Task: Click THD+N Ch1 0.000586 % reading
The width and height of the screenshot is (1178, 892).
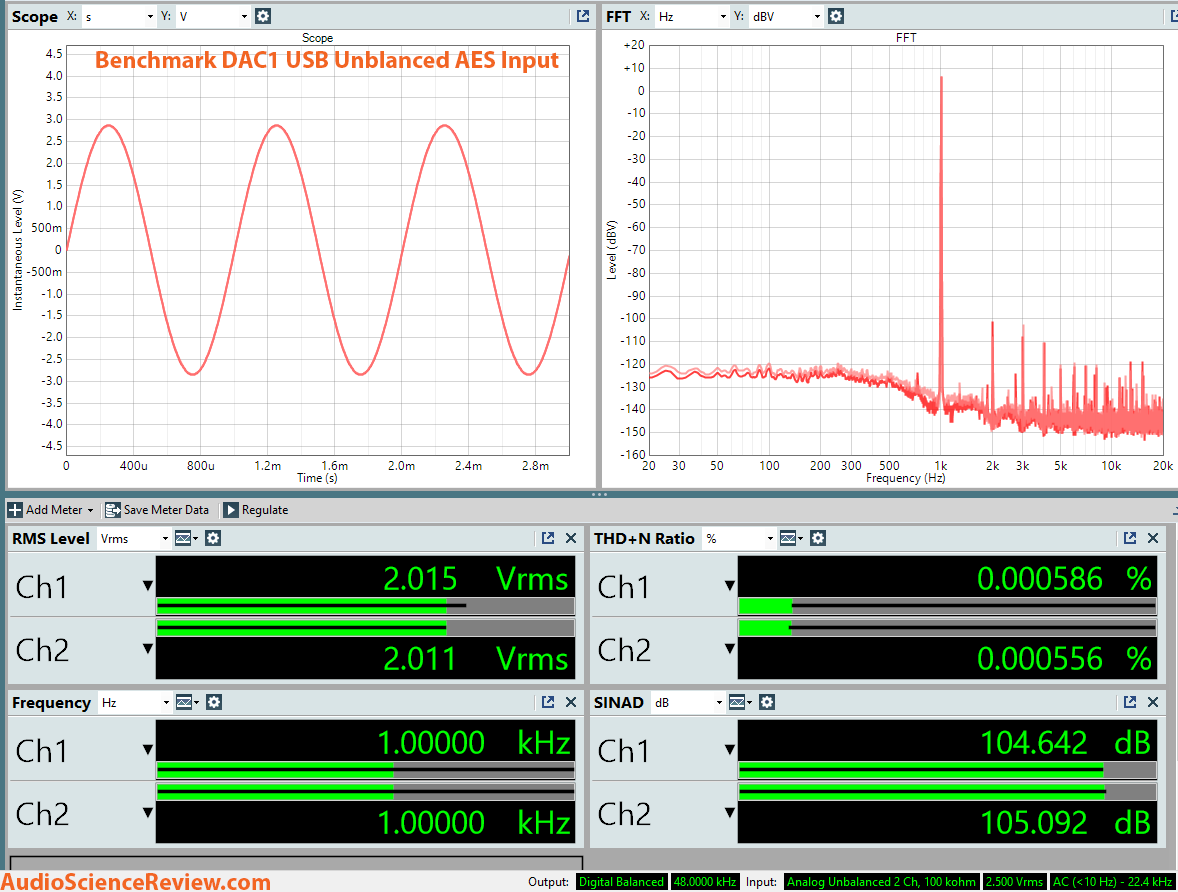Action: click(x=1064, y=579)
